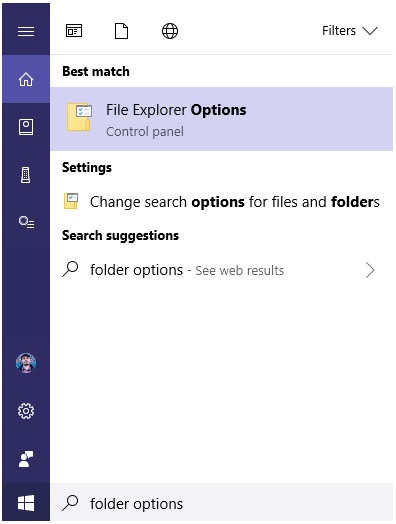Click the File Explorer Options folder icon
This screenshot has height=524, width=396.
[79, 117]
